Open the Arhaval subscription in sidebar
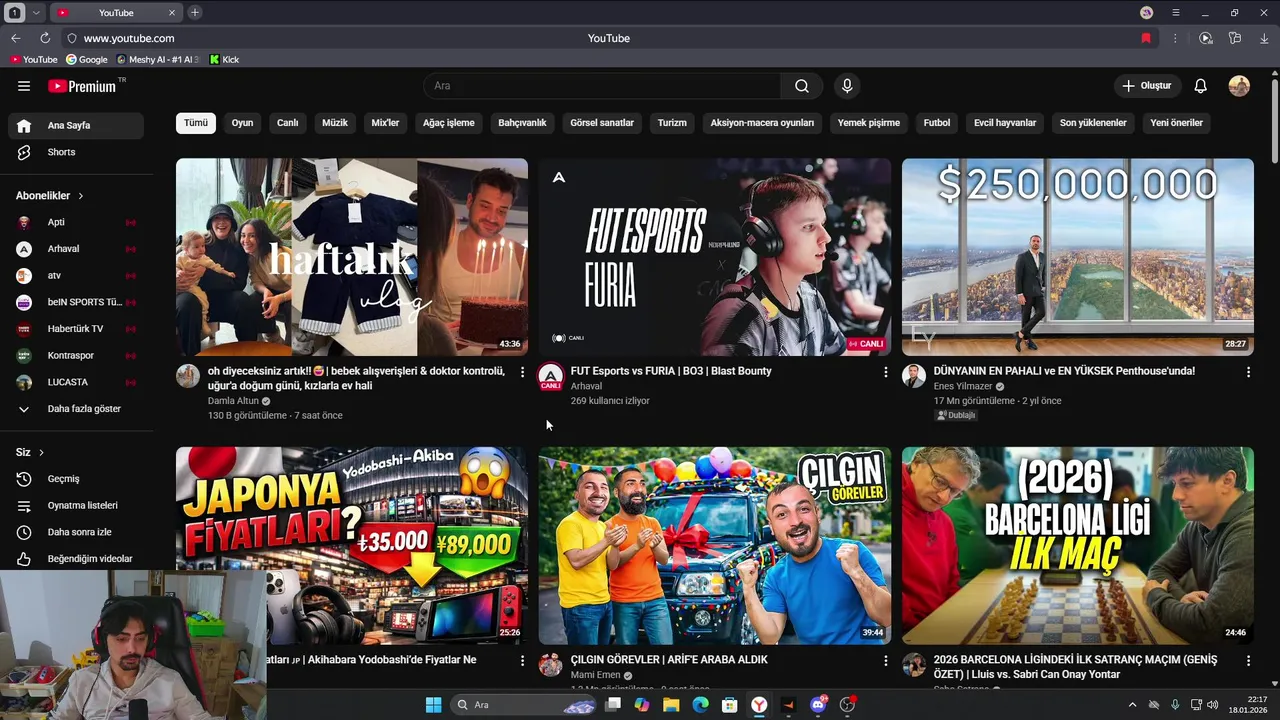1280x720 pixels. click(x=76, y=249)
